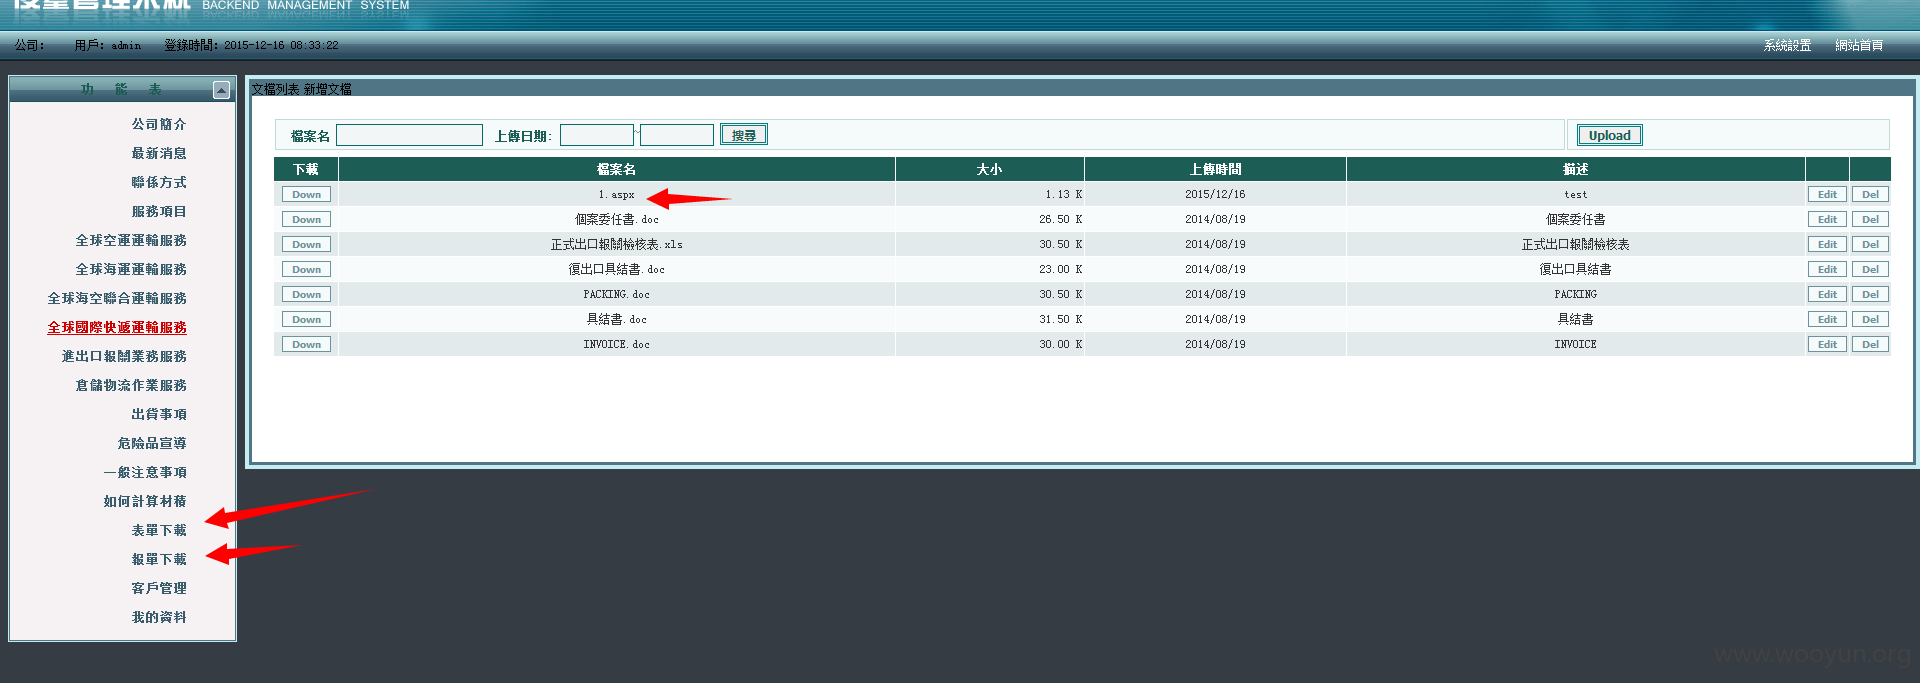Image resolution: width=1920 pixels, height=683 pixels.
Task: Click the 大小 column header
Action: [x=990, y=169]
